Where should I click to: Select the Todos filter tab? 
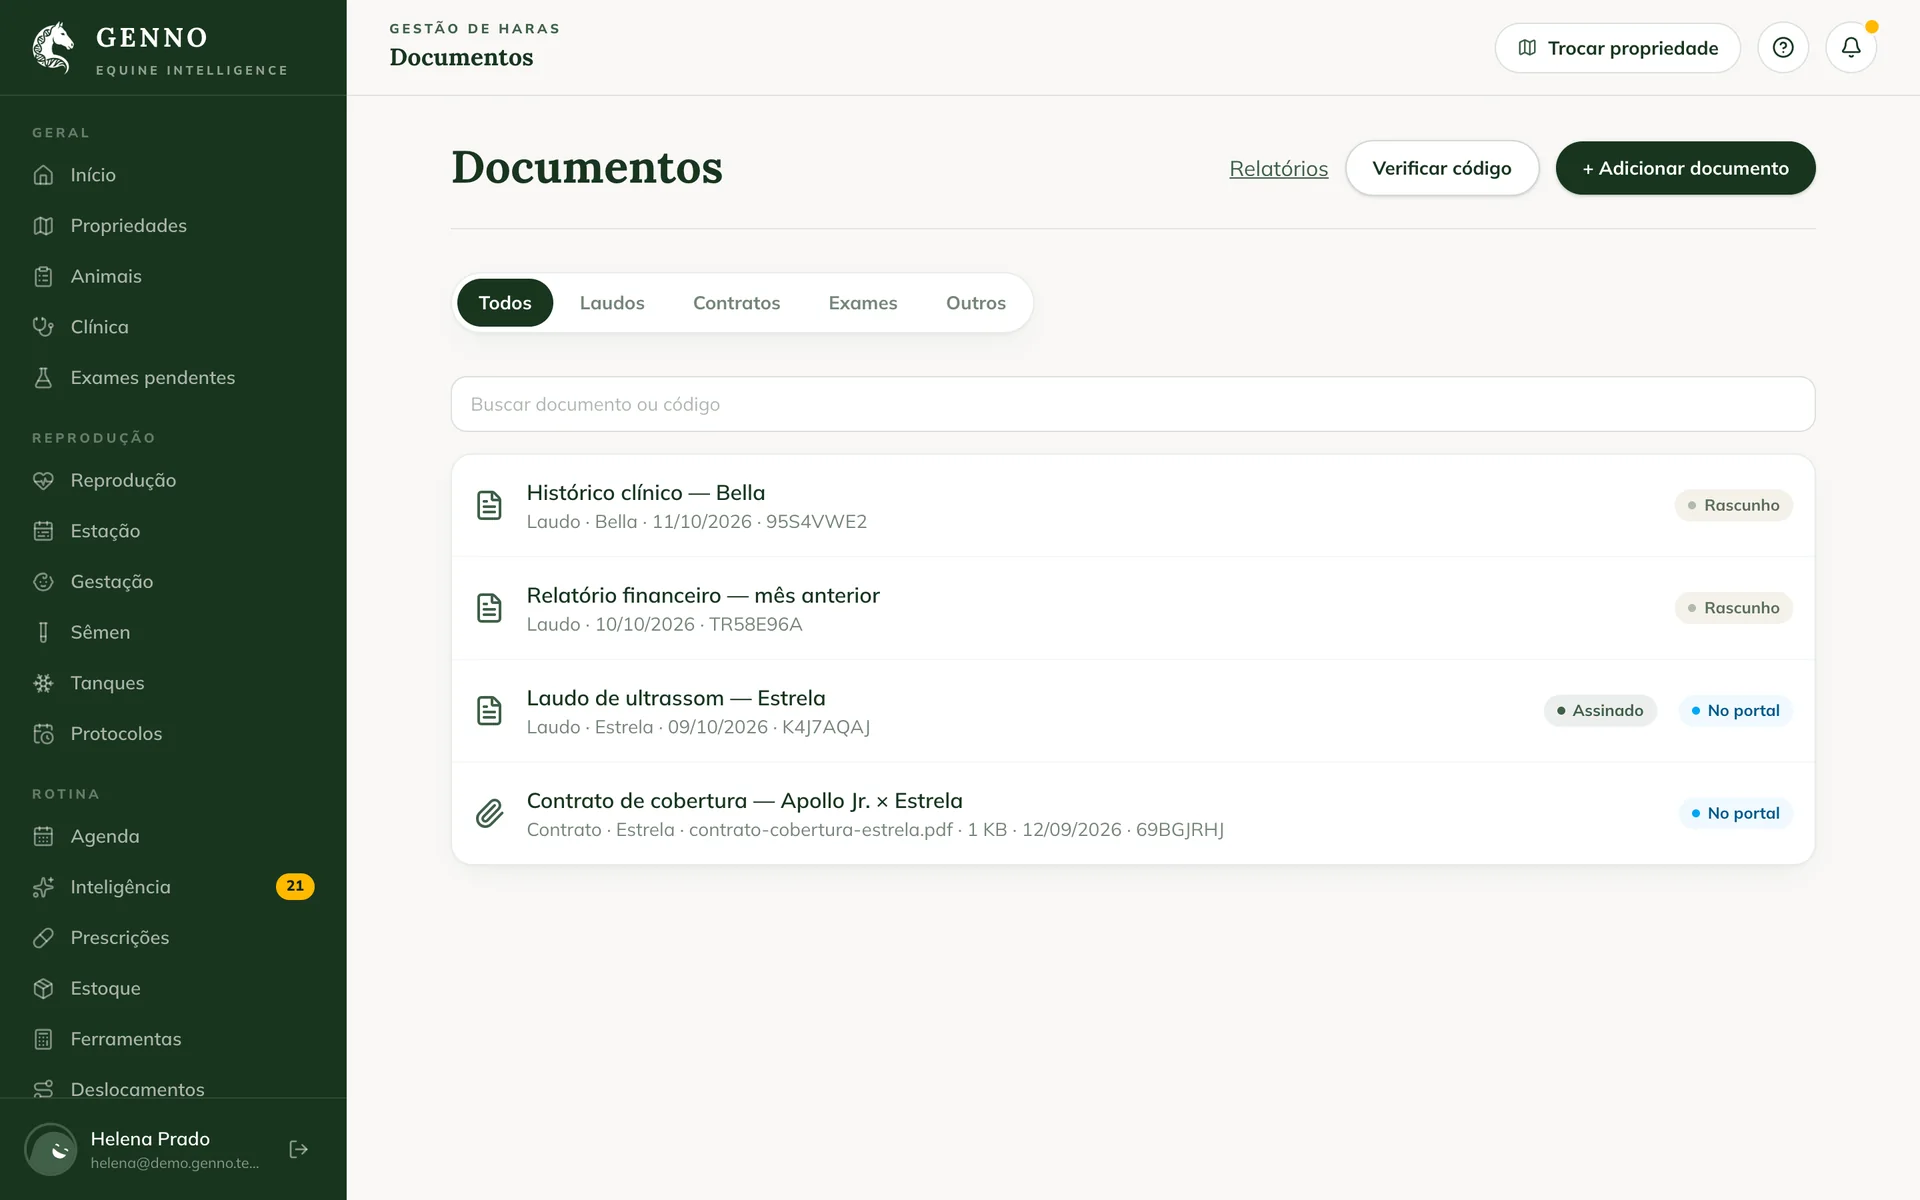[x=505, y=303]
